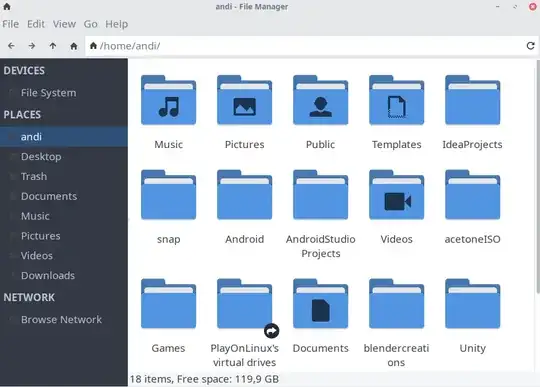Open the View menu
The image size is (540, 387).
tap(64, 24)
